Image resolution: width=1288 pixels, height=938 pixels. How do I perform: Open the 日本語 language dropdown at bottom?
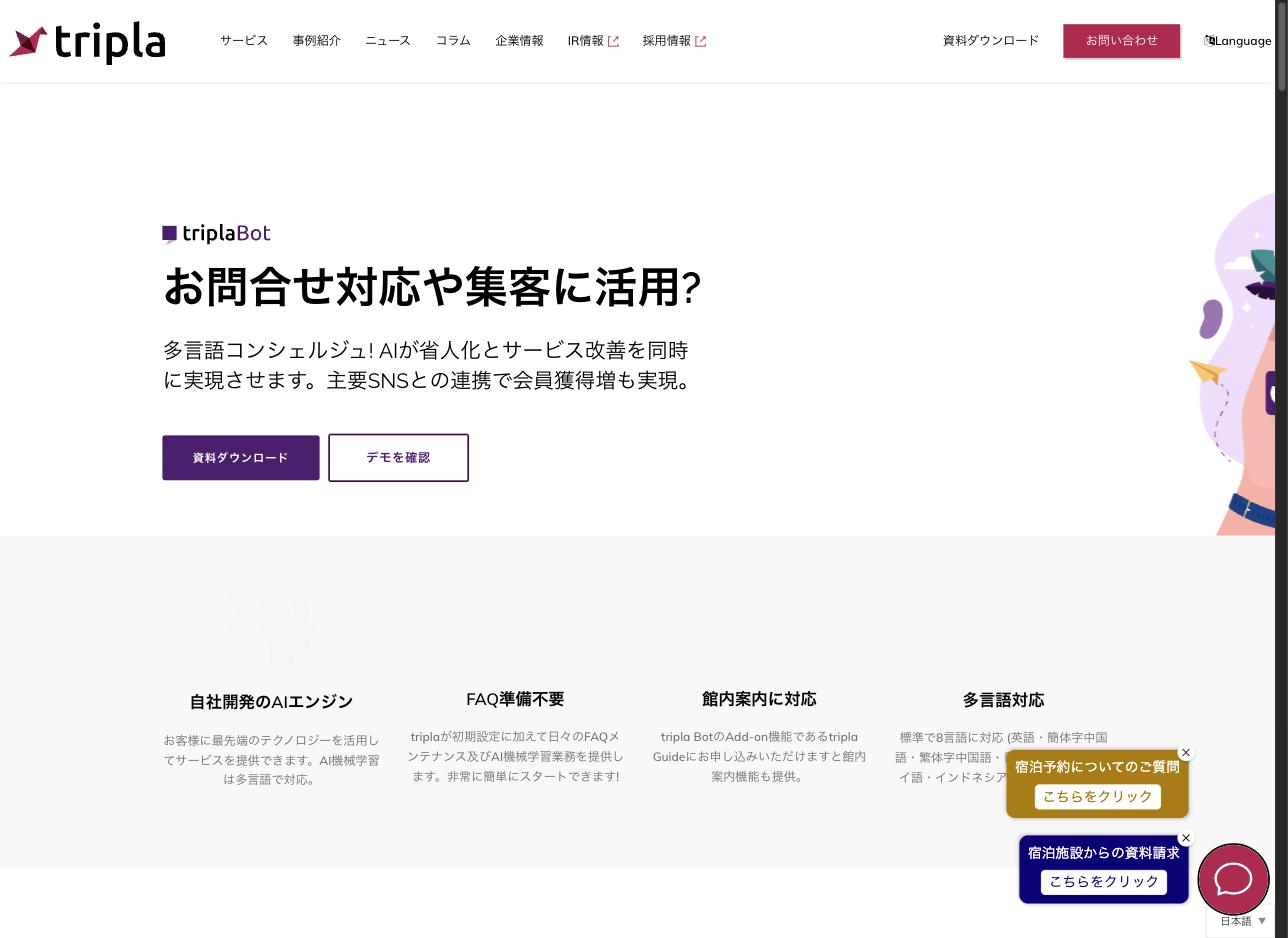click(1243, 921)
